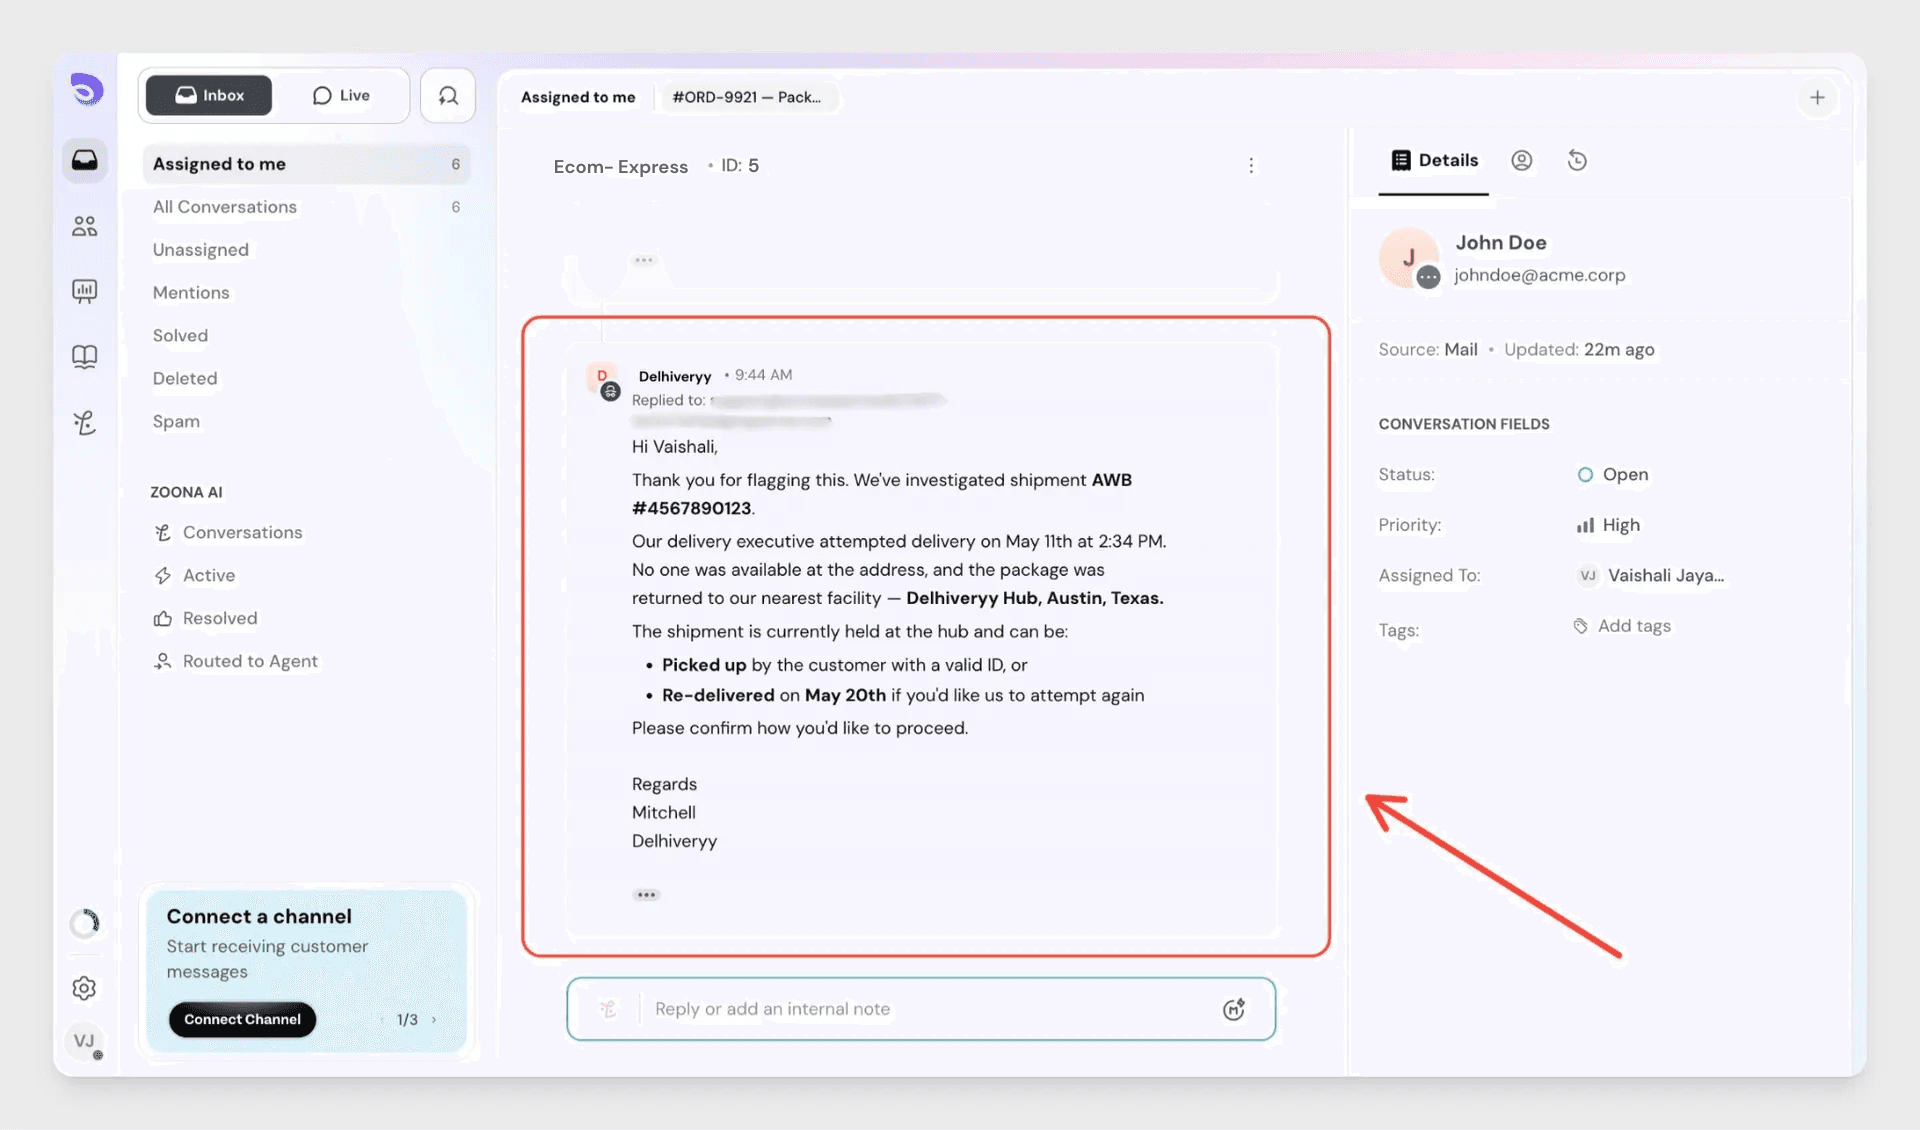1920x1130 pixels.
Task: Open the conversation three-dot options menu
Action: (1251, 166)
